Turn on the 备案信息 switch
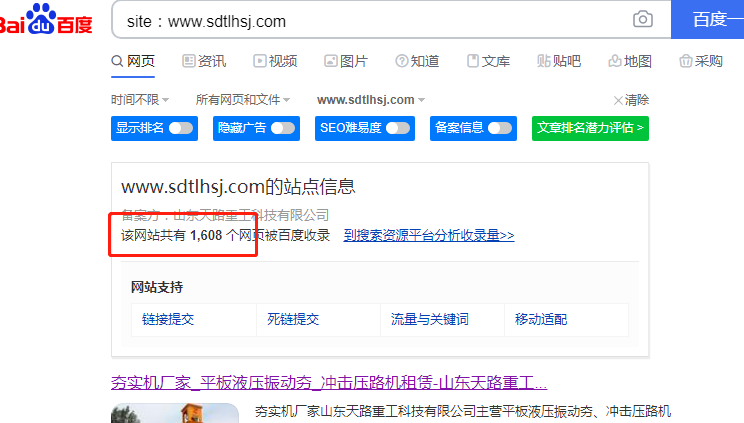744x423 pixels. click(x=500, y=128)
